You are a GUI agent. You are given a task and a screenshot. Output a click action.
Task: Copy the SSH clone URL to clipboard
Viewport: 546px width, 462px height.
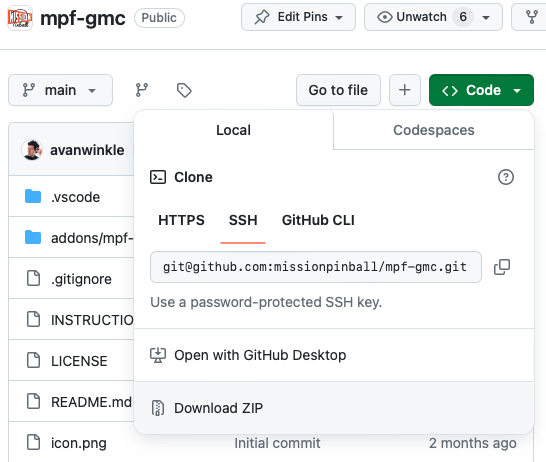click(x=502, y=267)
